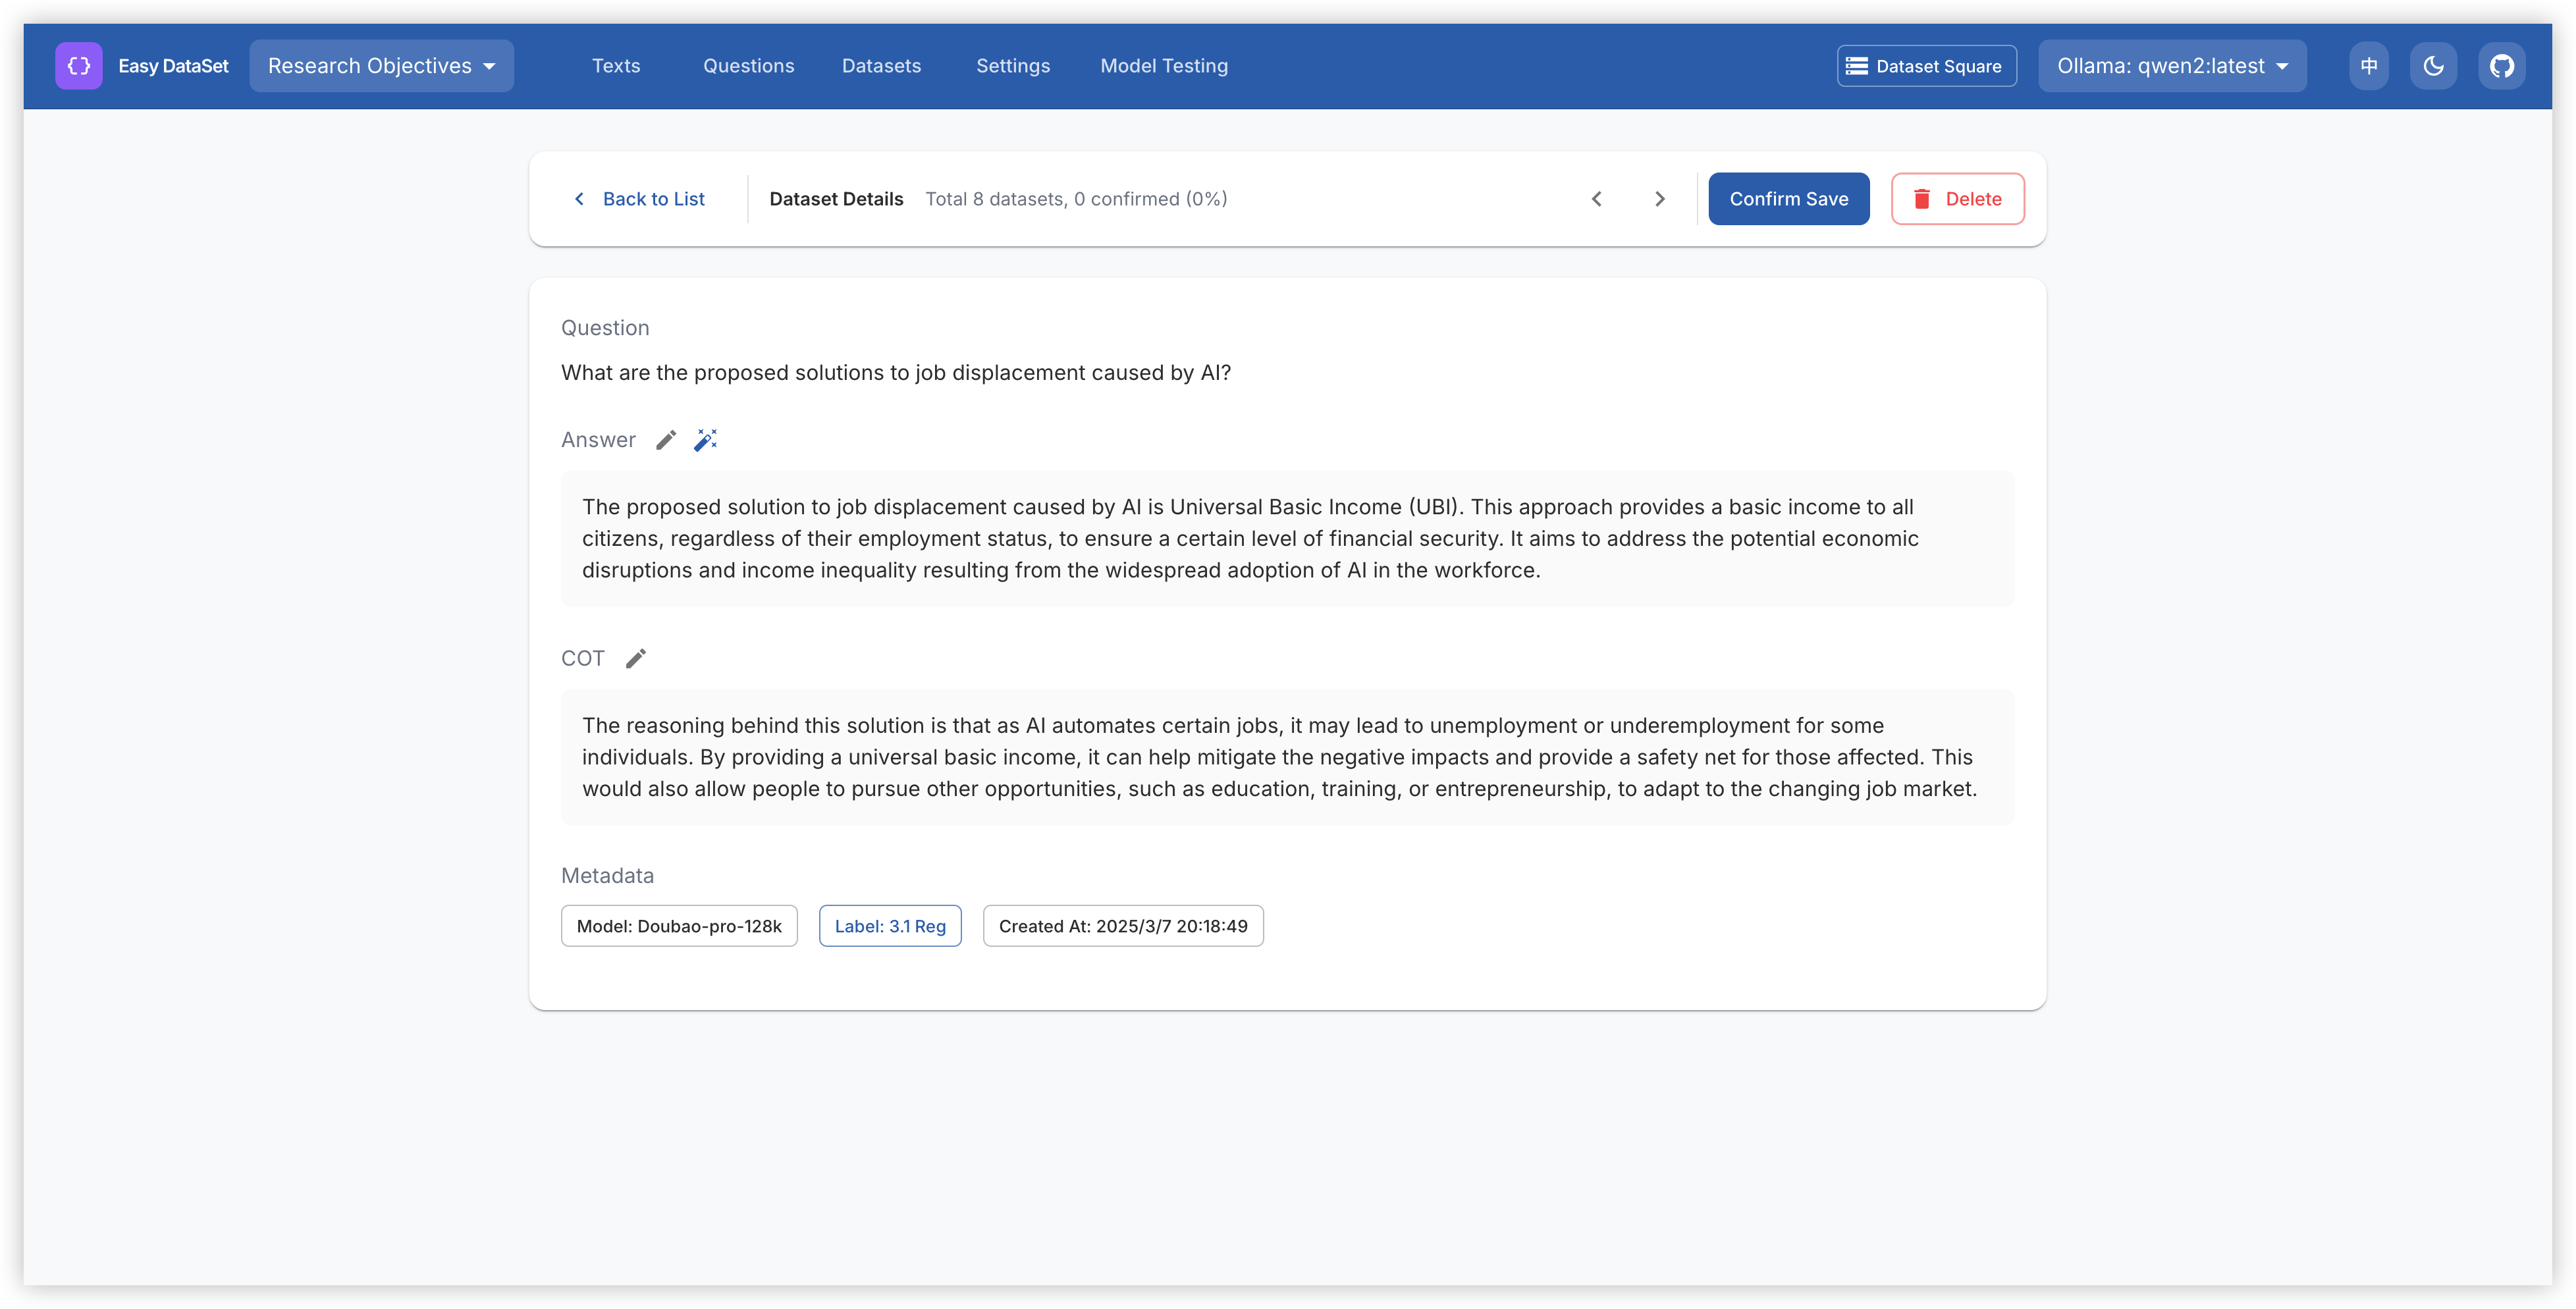
Task: Toggle dark mode moon icon
Action: tap(2433, 66)
